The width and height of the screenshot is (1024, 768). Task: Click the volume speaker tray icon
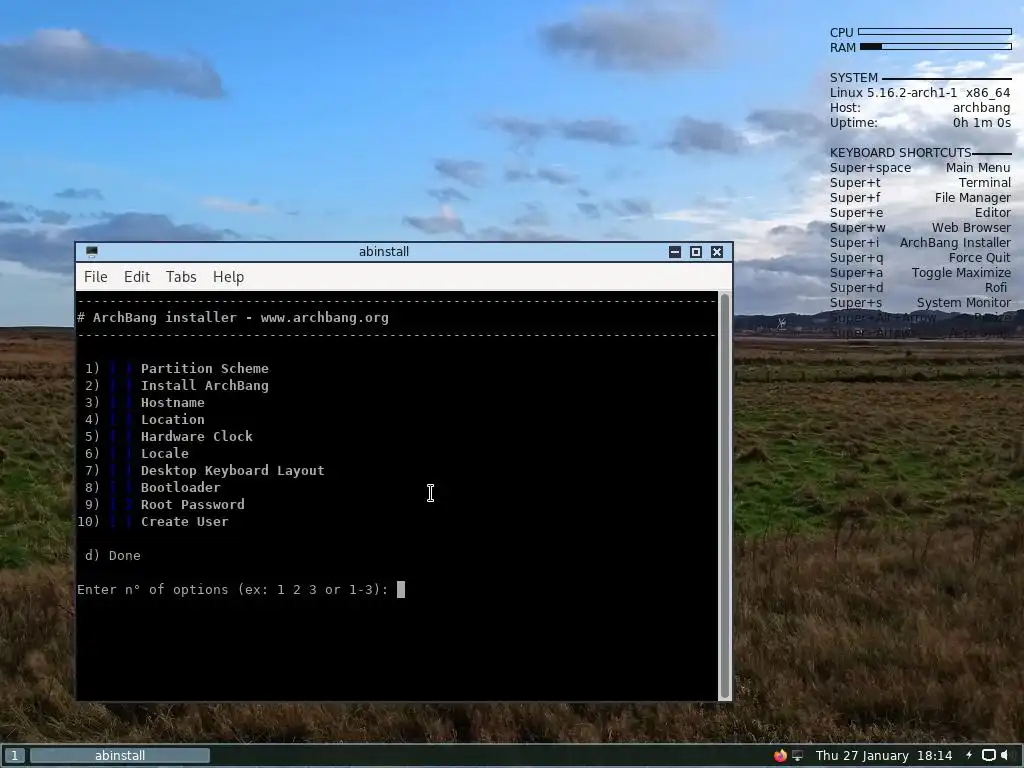[1006, 756]
